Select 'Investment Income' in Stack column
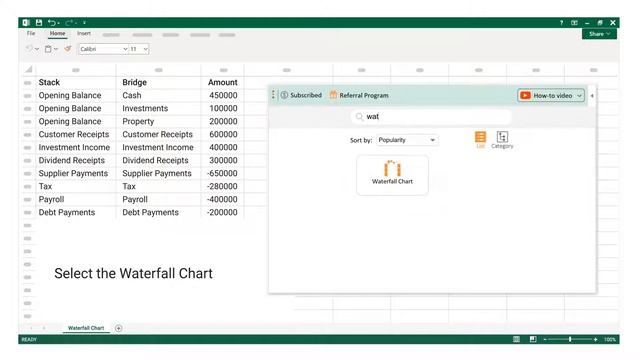The image size is (640, 360). pyautogui.click(x=76, y=147)
